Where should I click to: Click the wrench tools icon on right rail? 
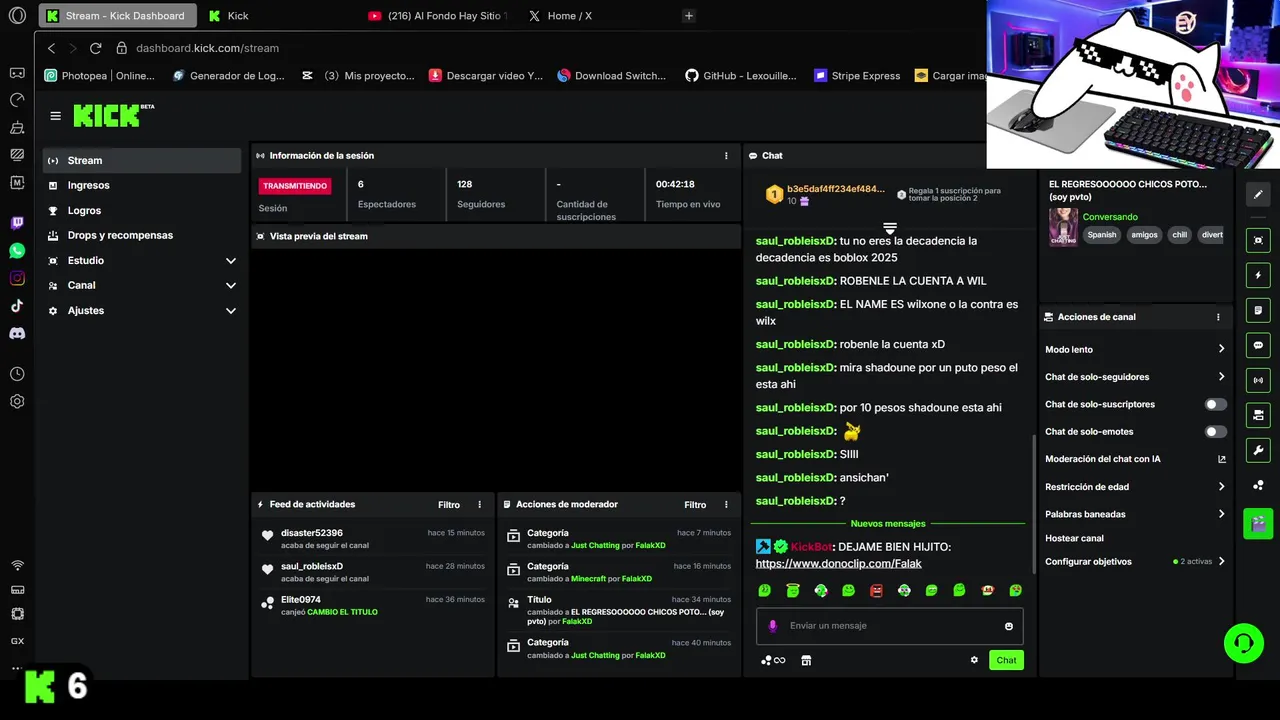pos(1258,450)
